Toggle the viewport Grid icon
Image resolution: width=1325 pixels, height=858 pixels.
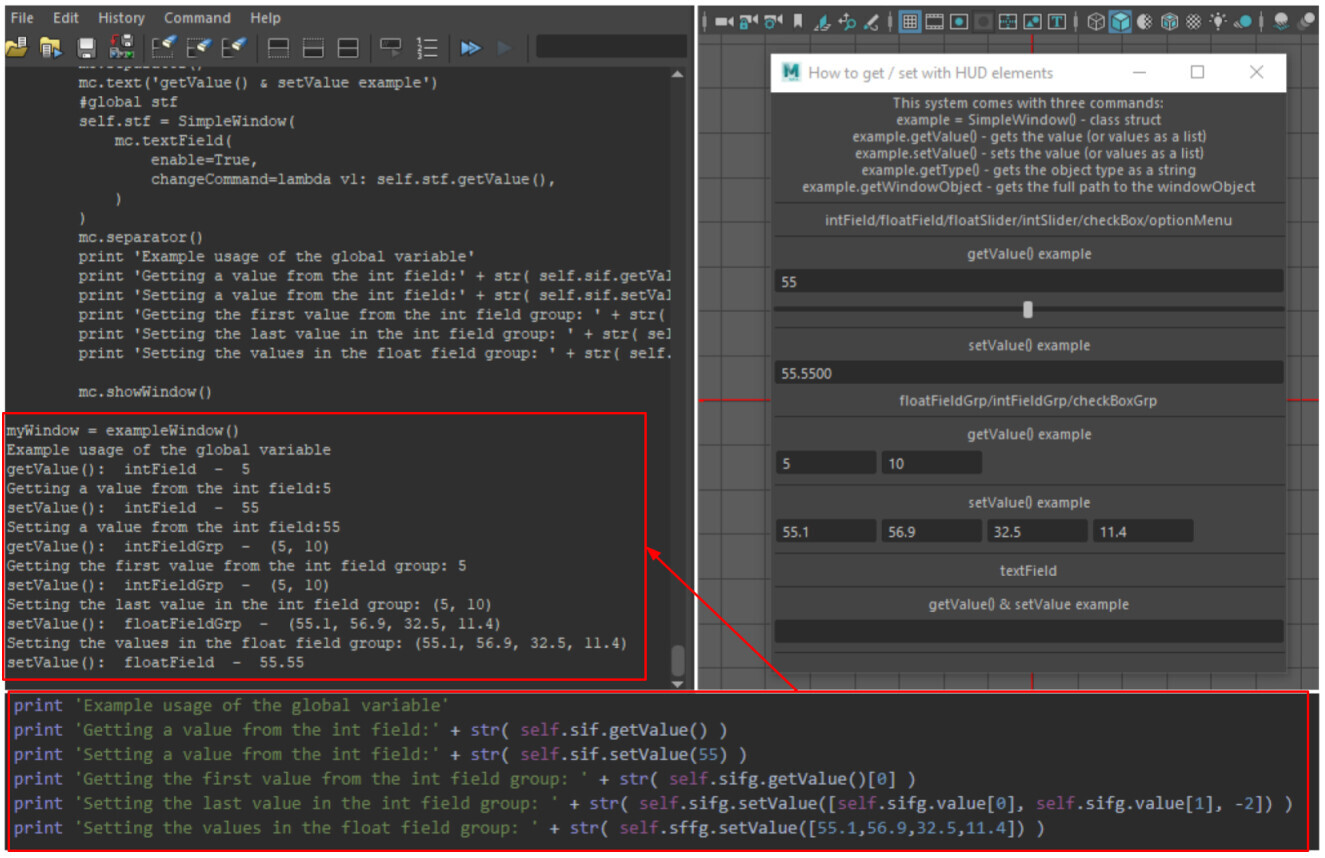(909, 21)
